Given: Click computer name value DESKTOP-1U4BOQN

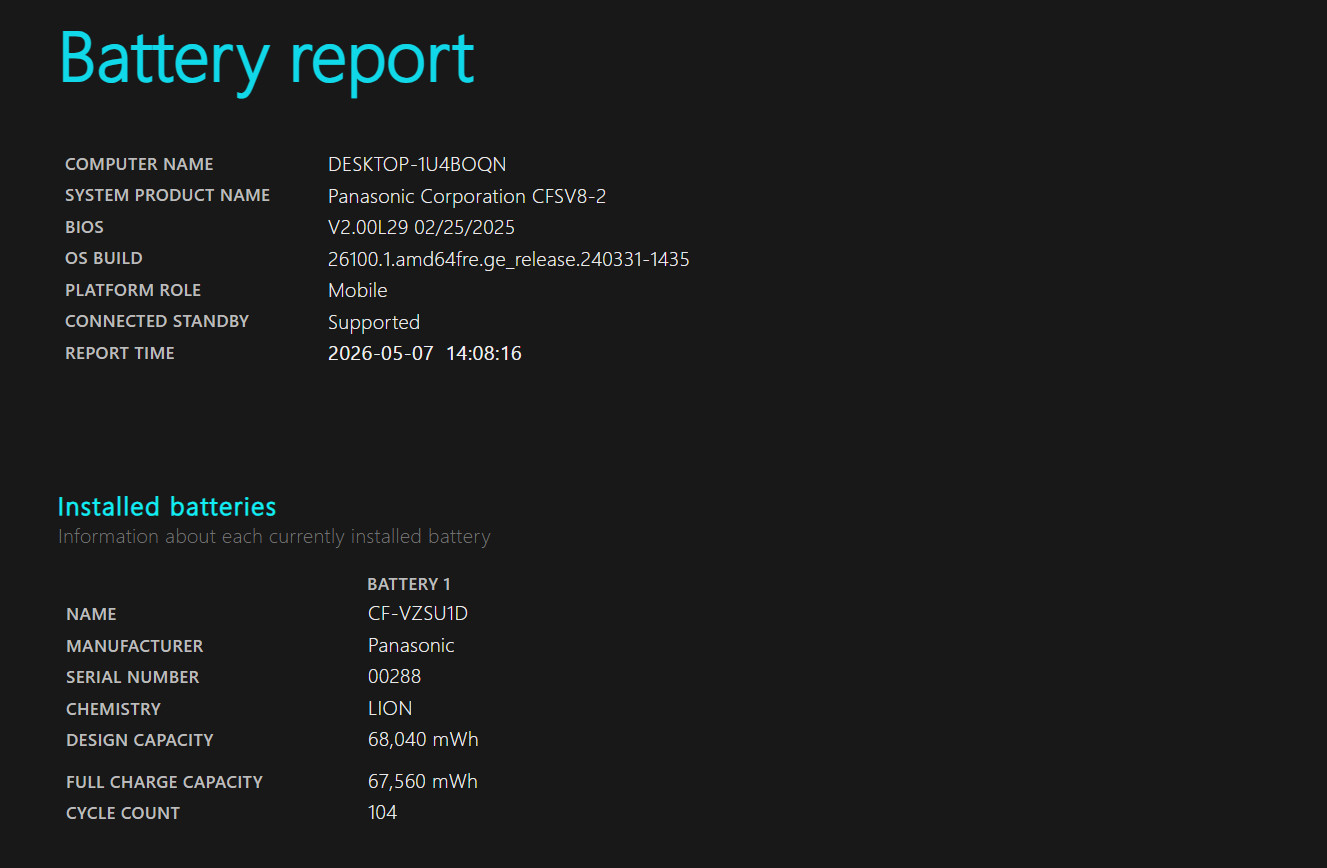Looking at the screenshot, I should point(417,164).
